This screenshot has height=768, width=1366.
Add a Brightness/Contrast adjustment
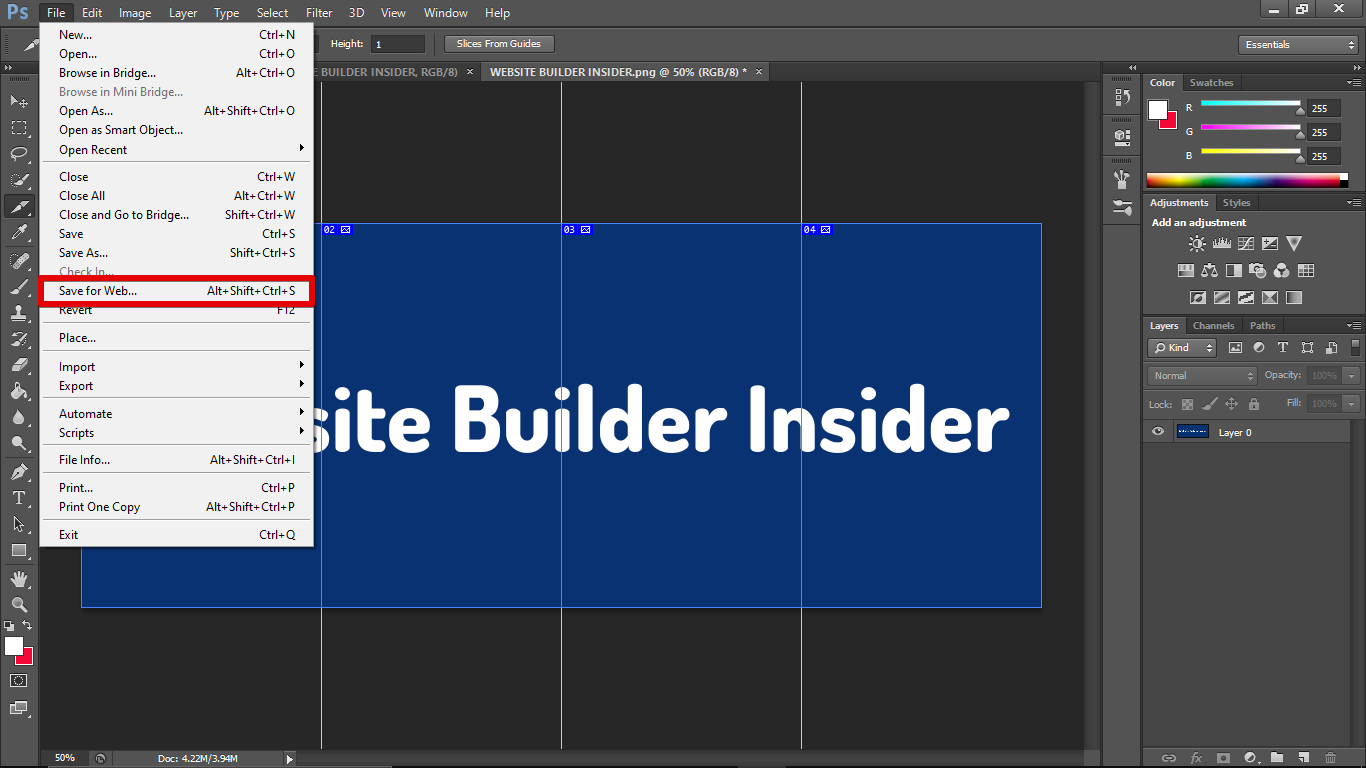pos(1197,244)
